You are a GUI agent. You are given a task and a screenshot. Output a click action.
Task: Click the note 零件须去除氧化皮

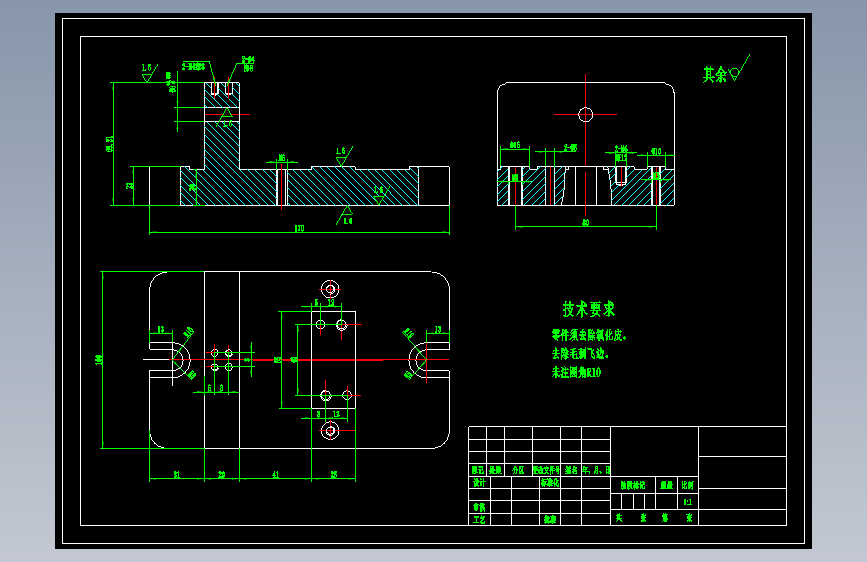[x=589, y=335]
